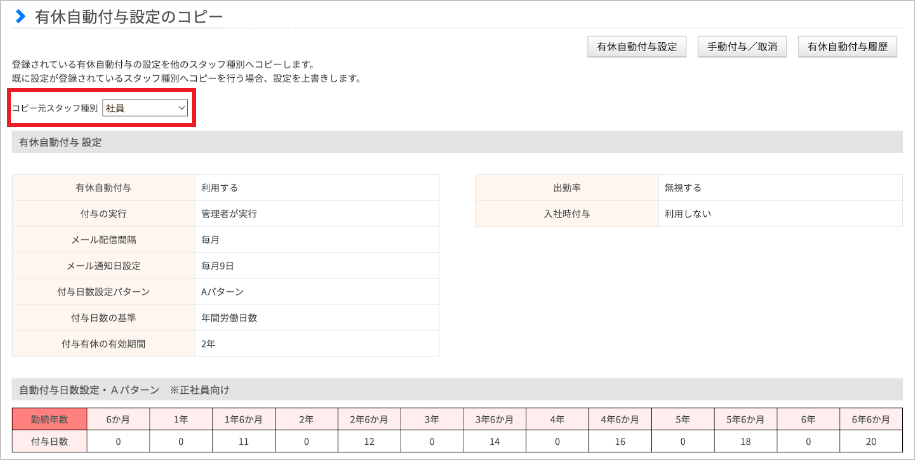Click the 手動付与／取消 button
This screenshot has height=460, width=915.
(x=742, y=47)
